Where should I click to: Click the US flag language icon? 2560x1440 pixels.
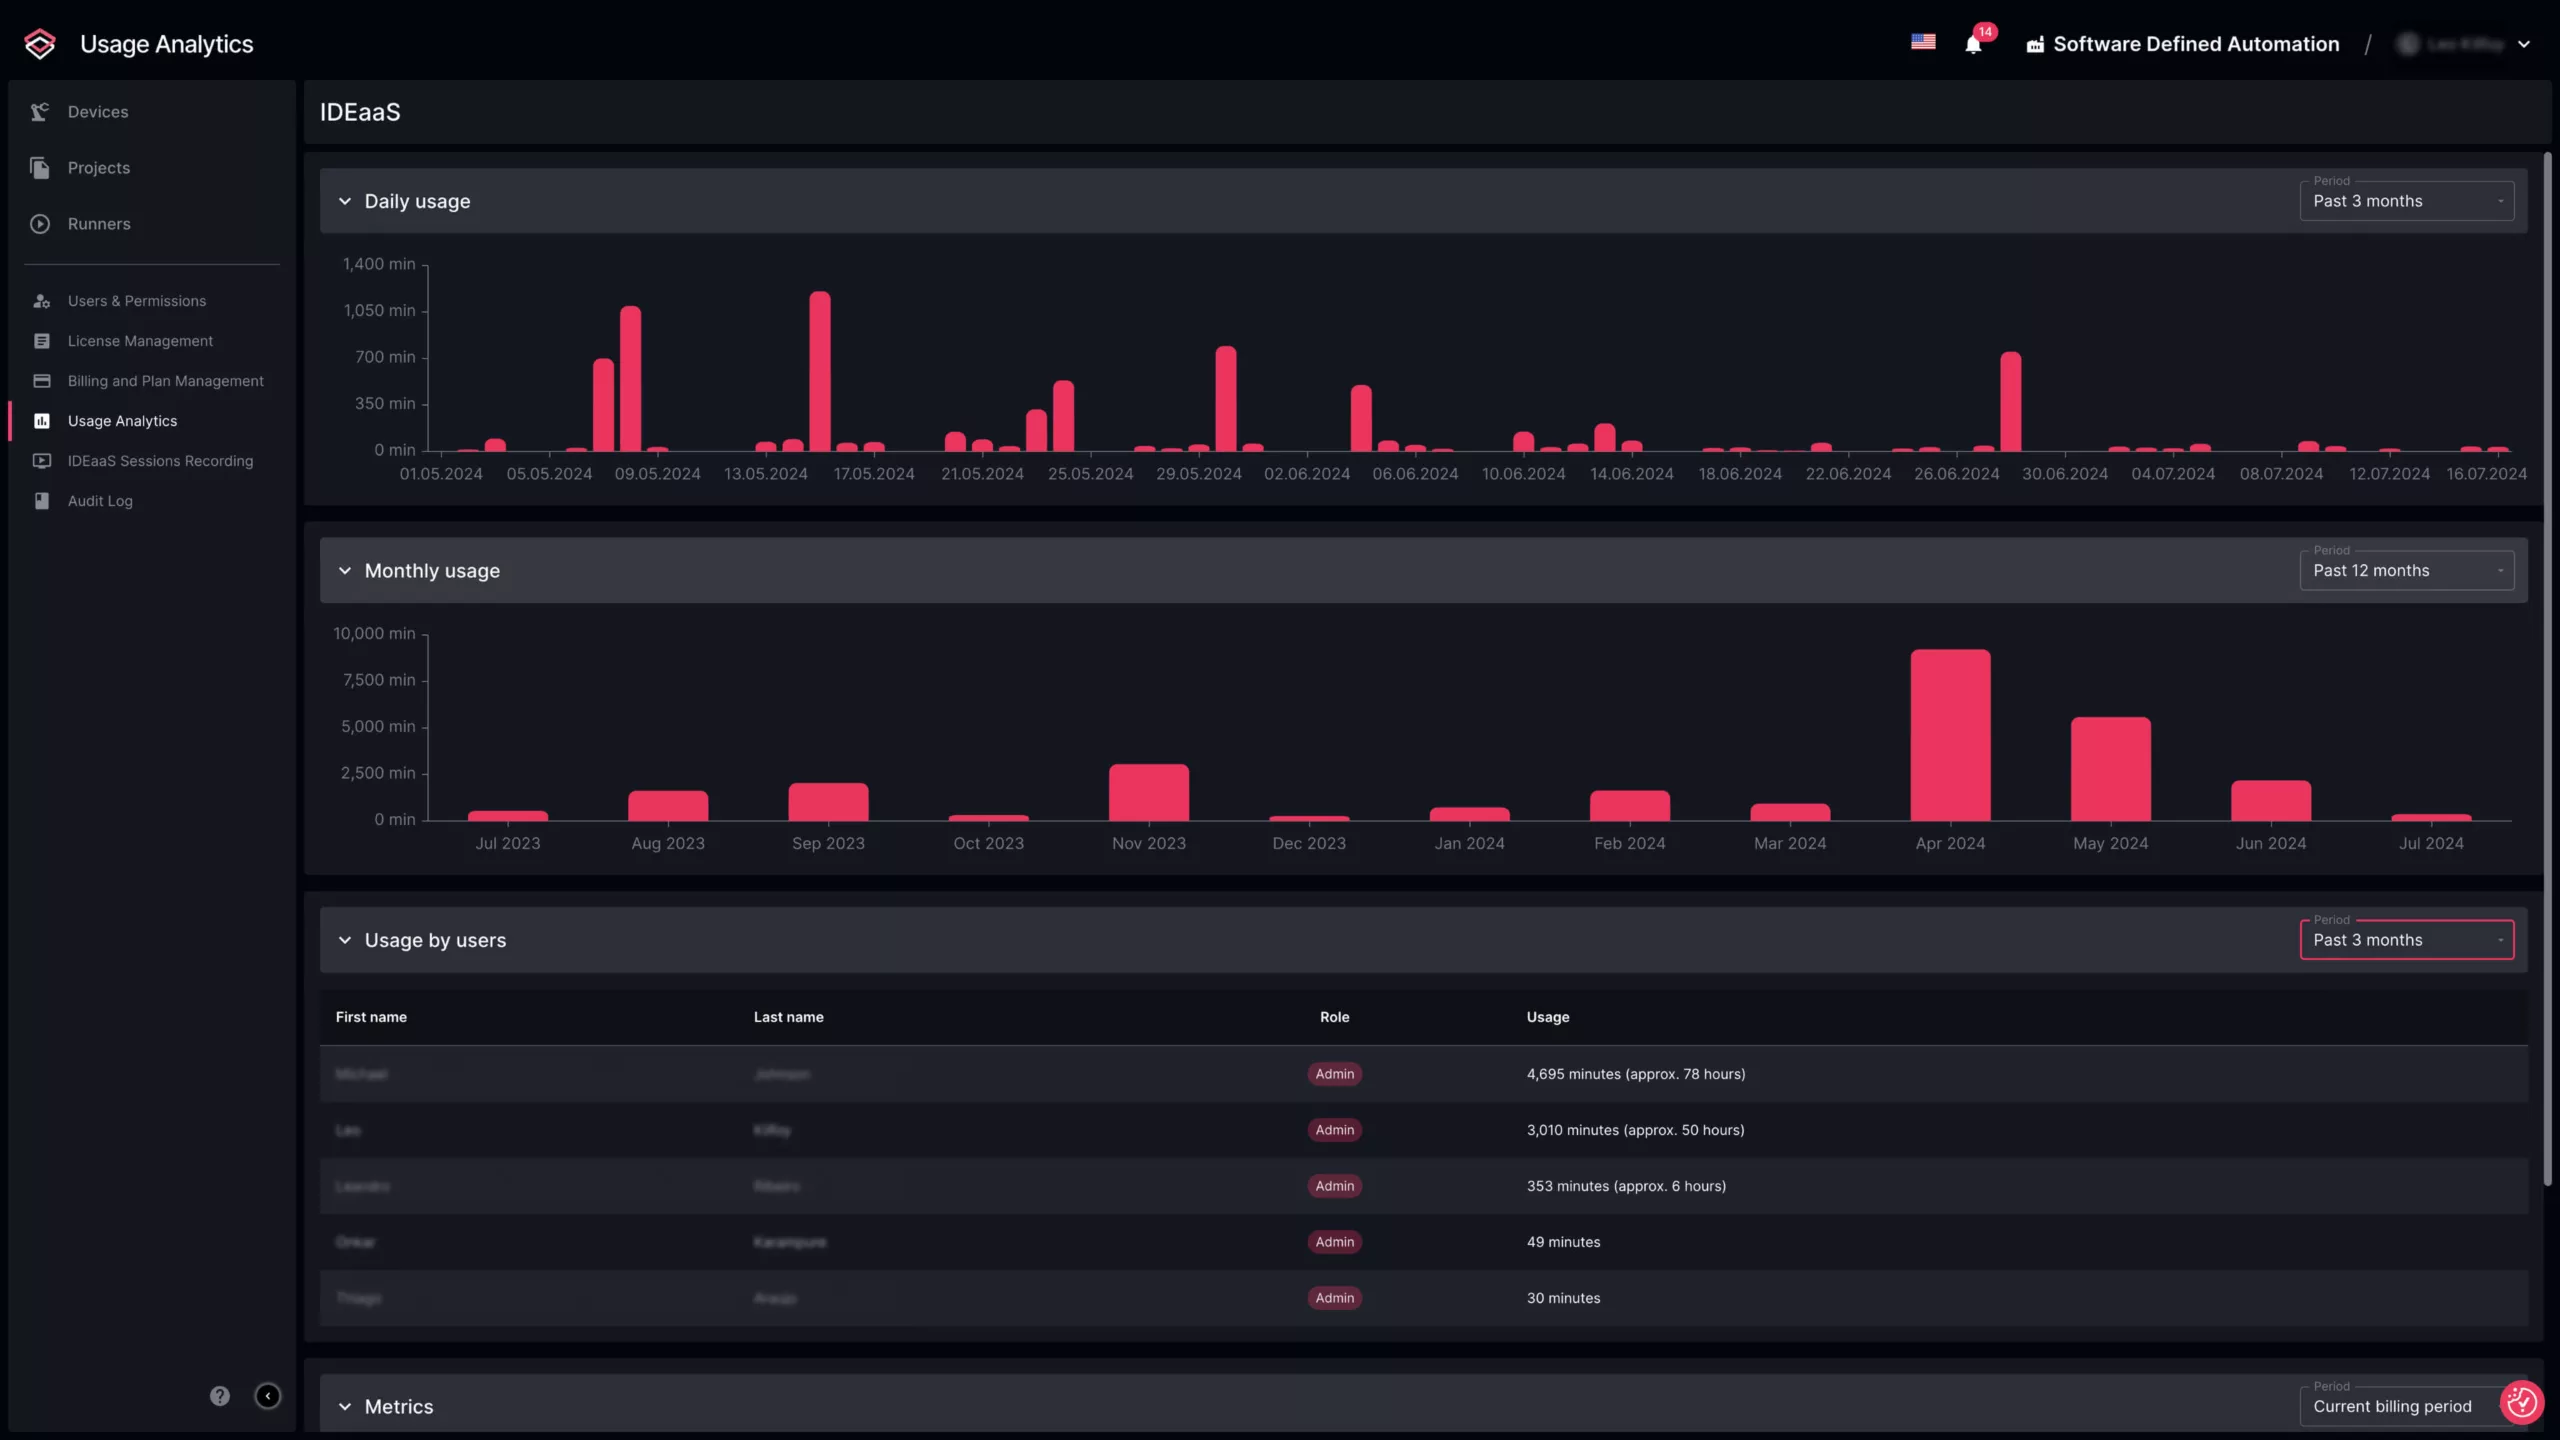click(x=1923, y=42)
